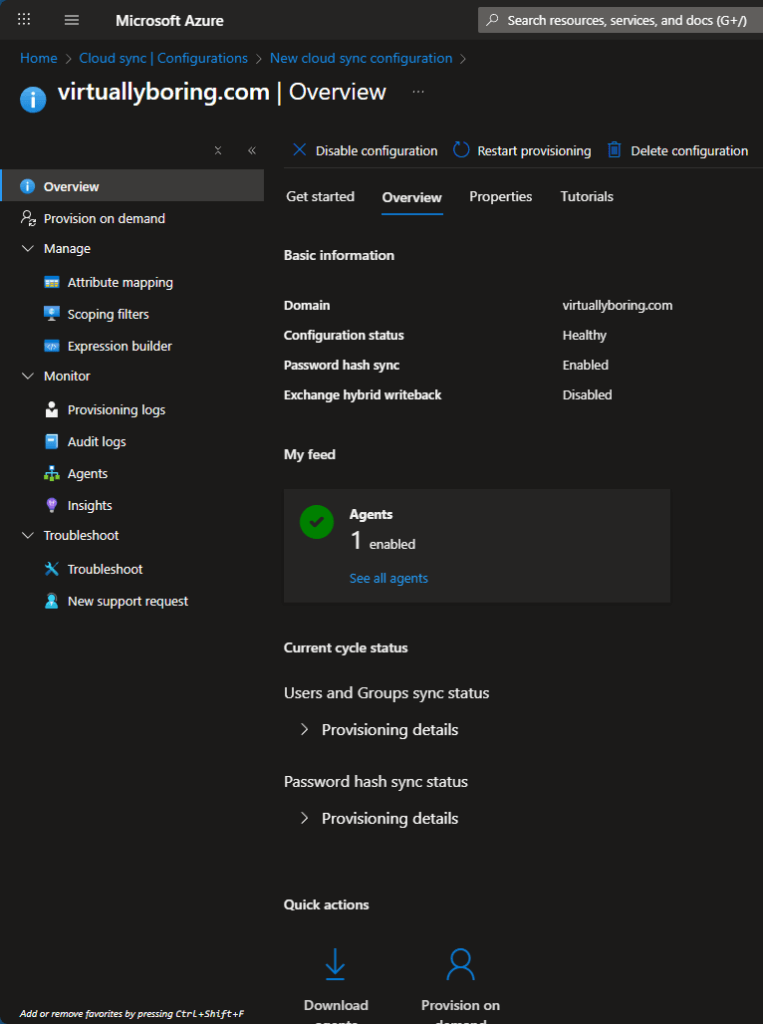Go to Home breadcrumb
Viewport: 763px width, 1024px height.
tap(39, 58)
